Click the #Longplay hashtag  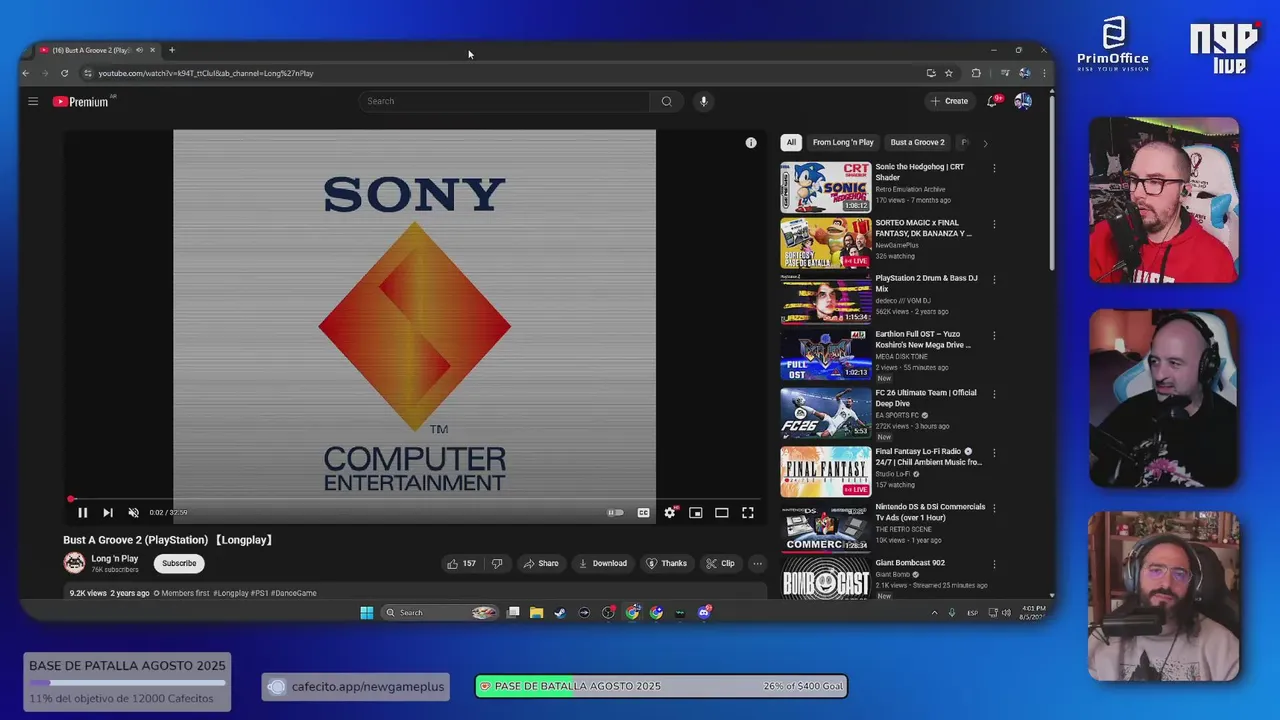[x=231, y=593]
